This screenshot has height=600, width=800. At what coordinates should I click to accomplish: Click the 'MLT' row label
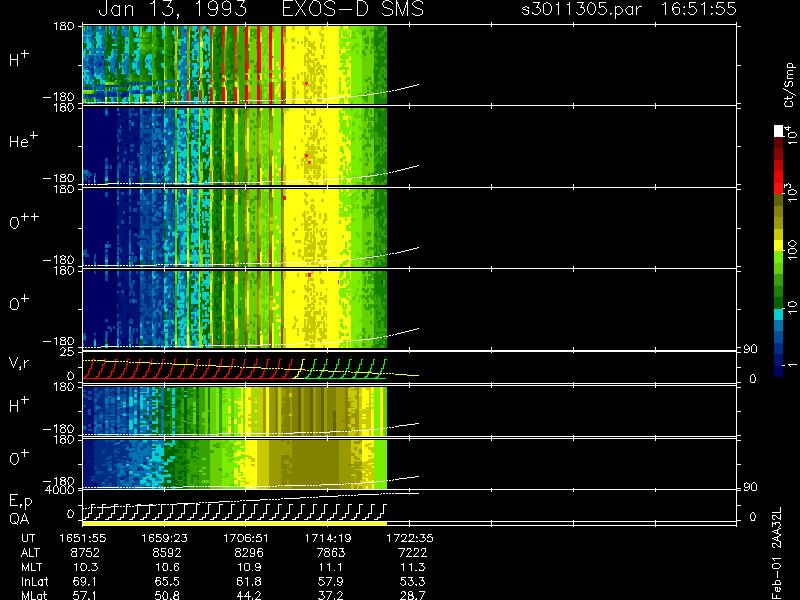click(x=31, y=567)
